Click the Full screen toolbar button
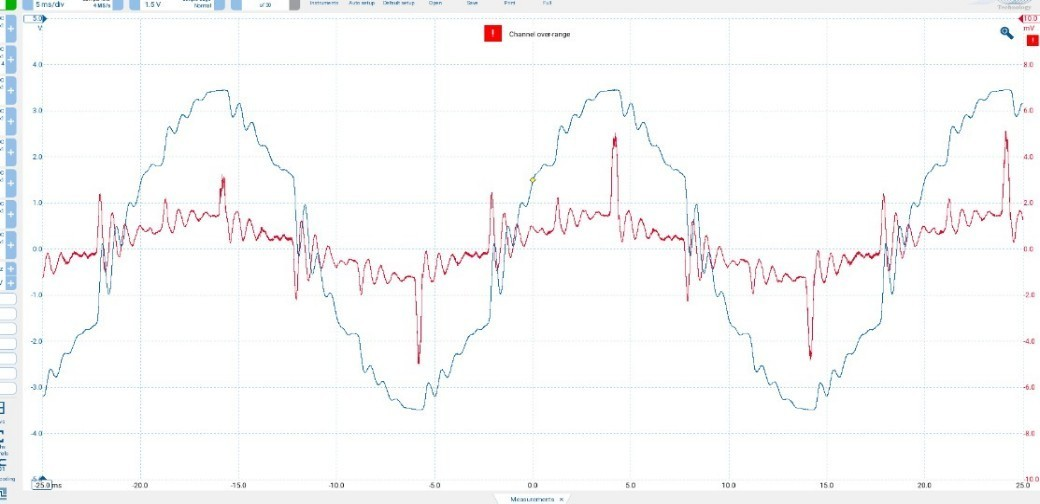Image resolution: width=1040 pixels, height=504 pixels. (x=547, y=3)
